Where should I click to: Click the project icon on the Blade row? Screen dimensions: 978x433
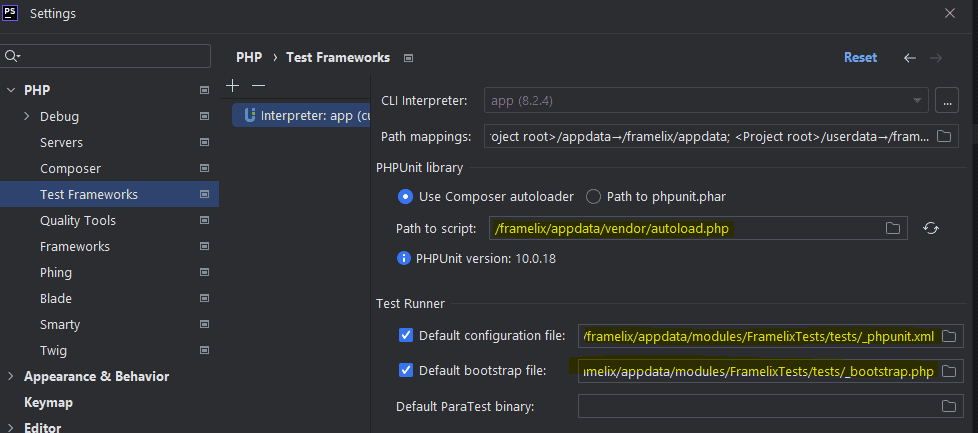[x=204, y=299]
